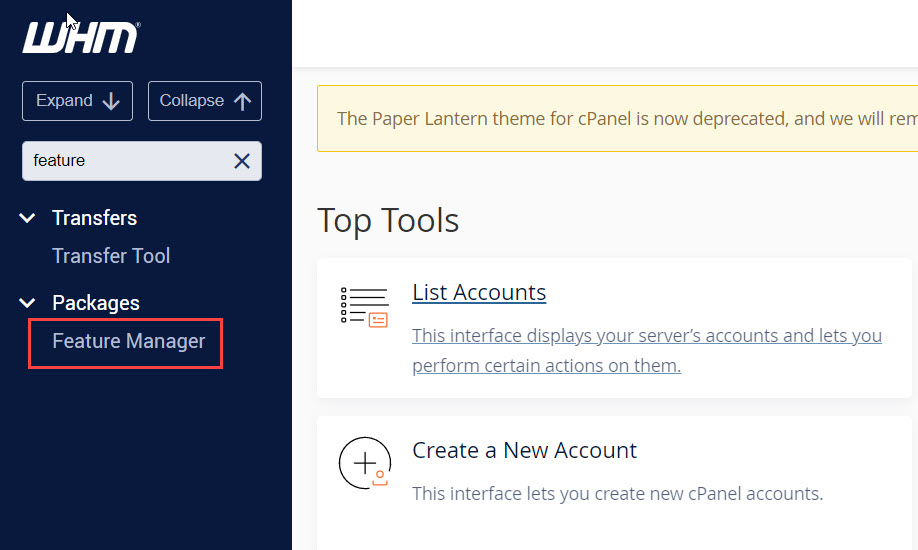
Task: Click the Create a New Account description
Action: point(617,493)
